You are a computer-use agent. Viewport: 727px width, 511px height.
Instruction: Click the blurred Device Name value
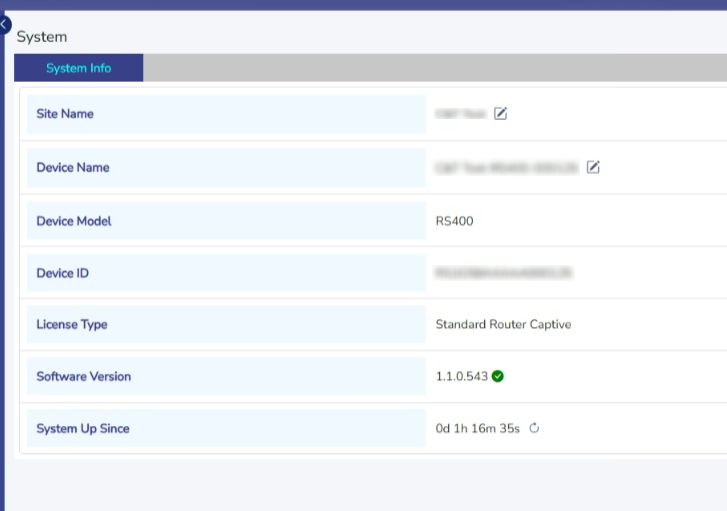[x=506, y=167]
